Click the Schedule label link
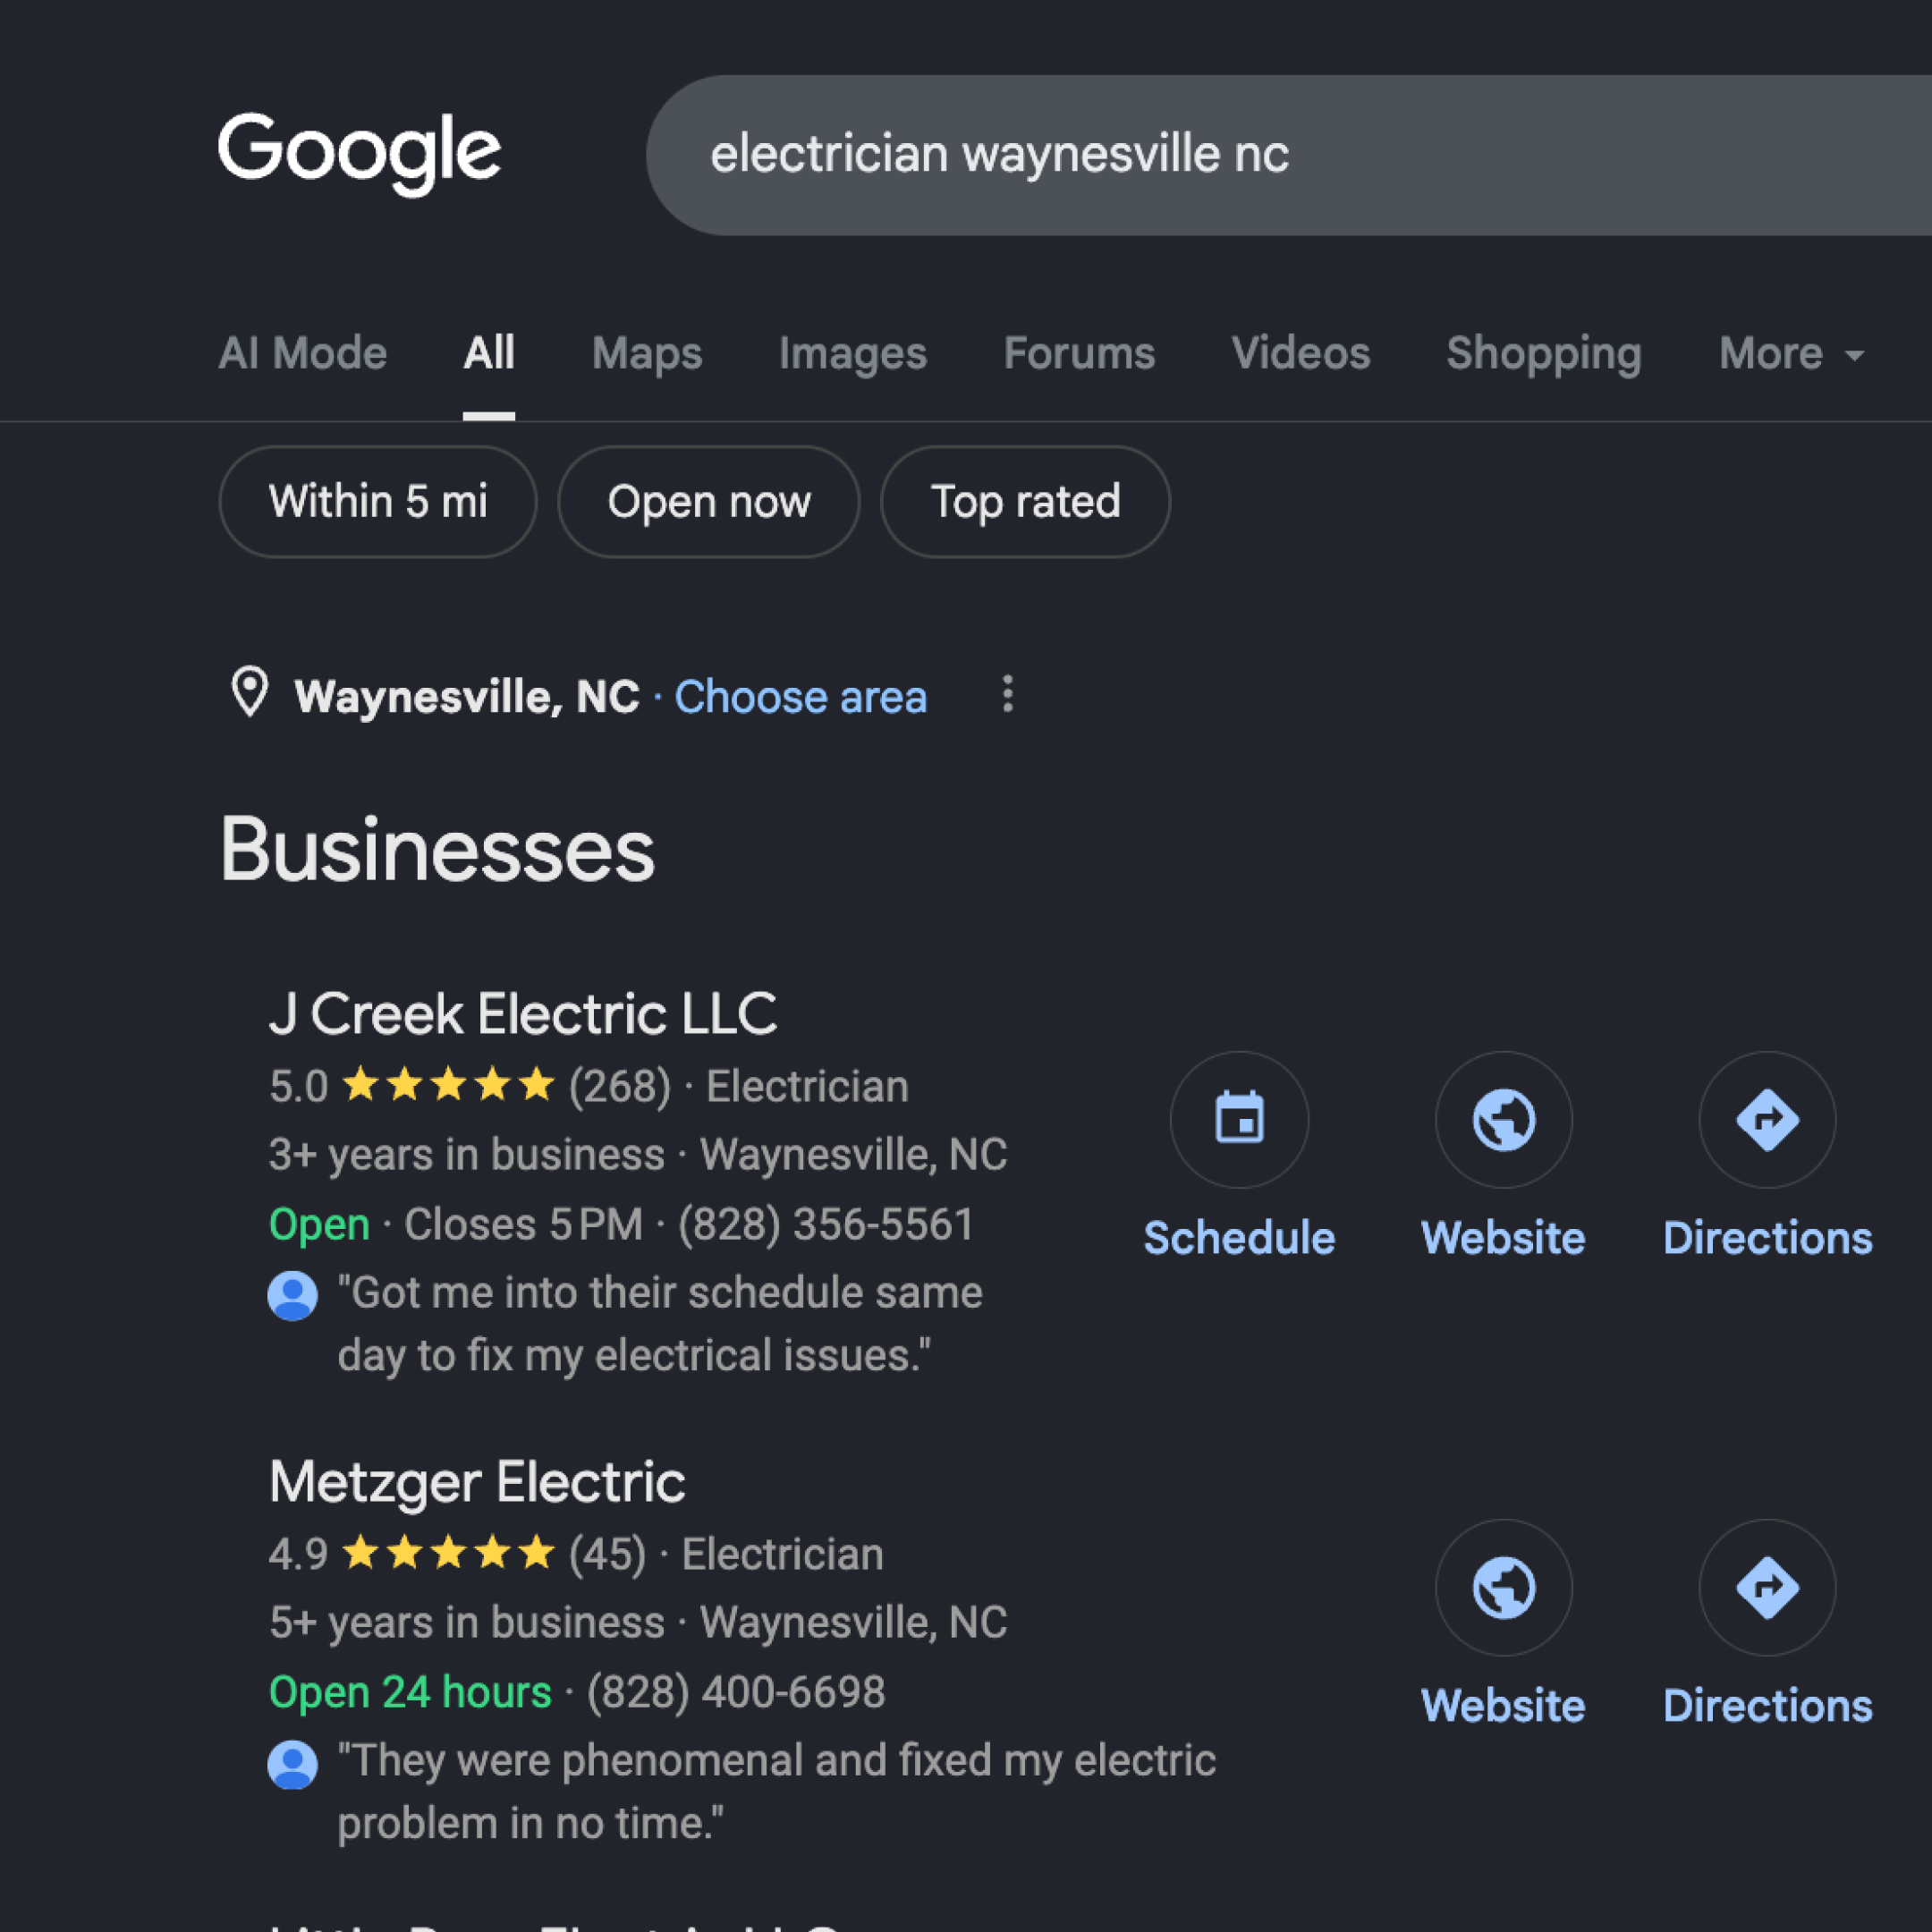 click(1239, 1238)
